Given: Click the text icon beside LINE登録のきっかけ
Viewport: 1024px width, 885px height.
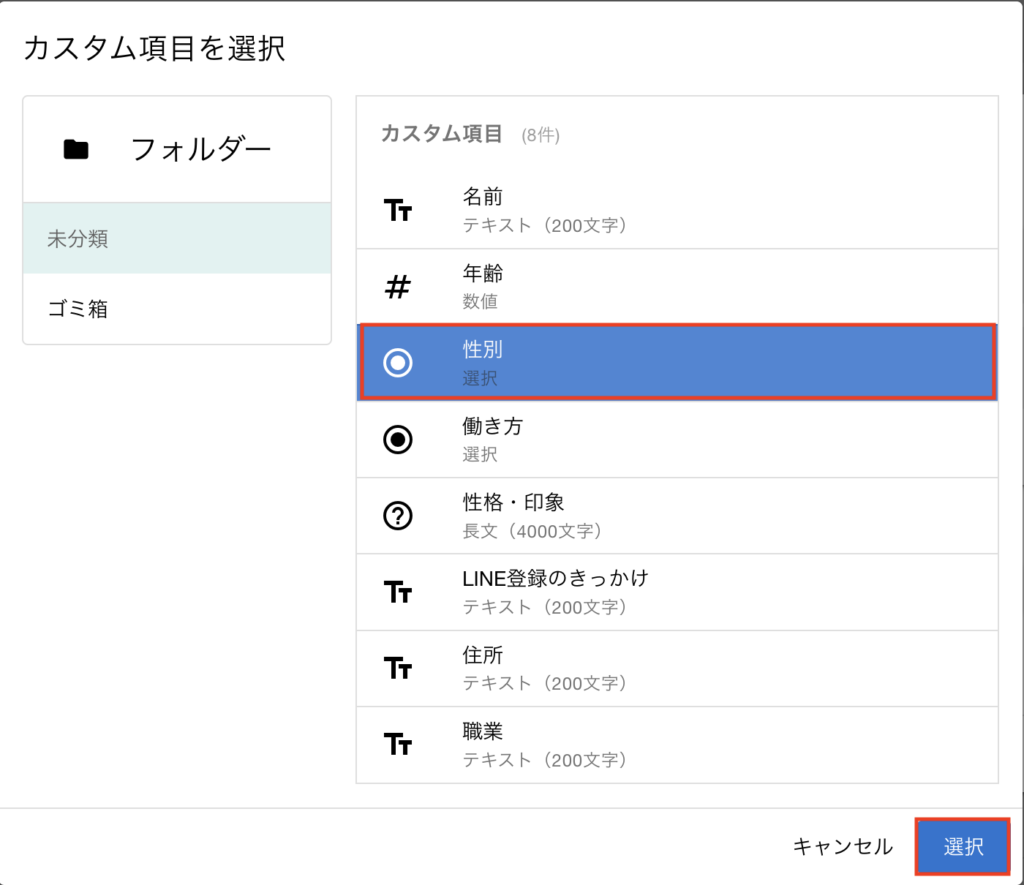Looking at the screenshot, I should [x=398, y=592].
